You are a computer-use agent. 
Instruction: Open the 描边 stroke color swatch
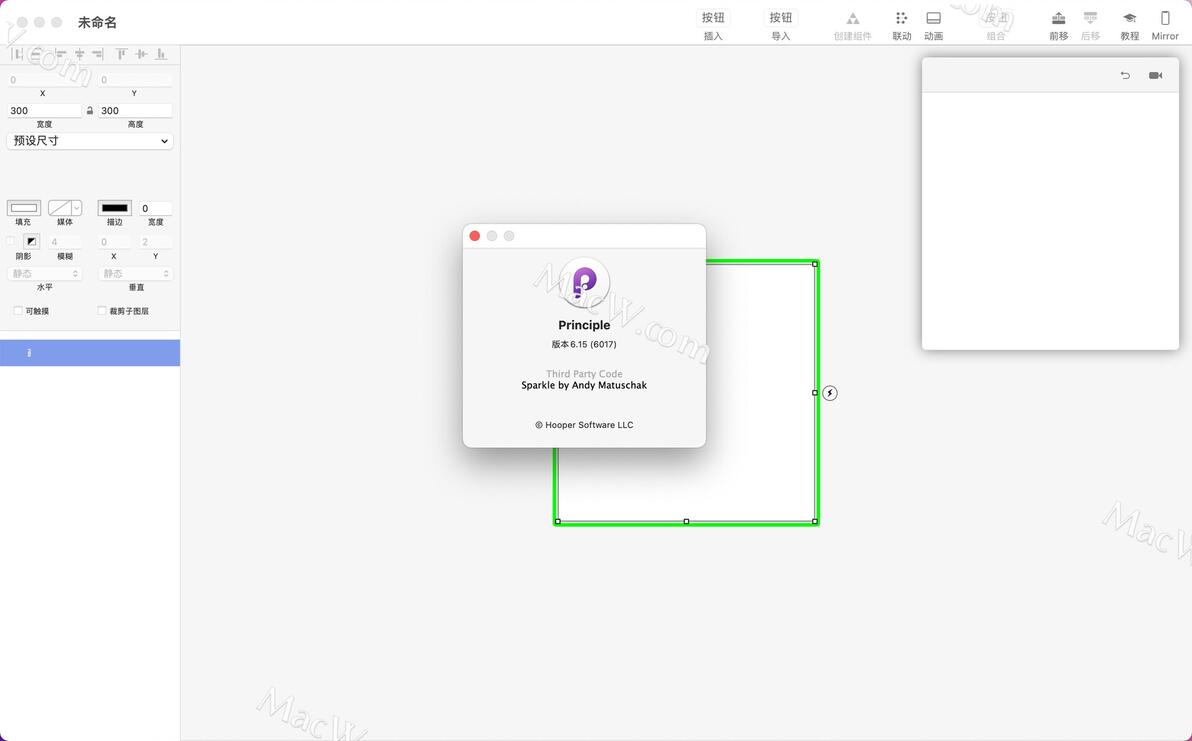115,208
